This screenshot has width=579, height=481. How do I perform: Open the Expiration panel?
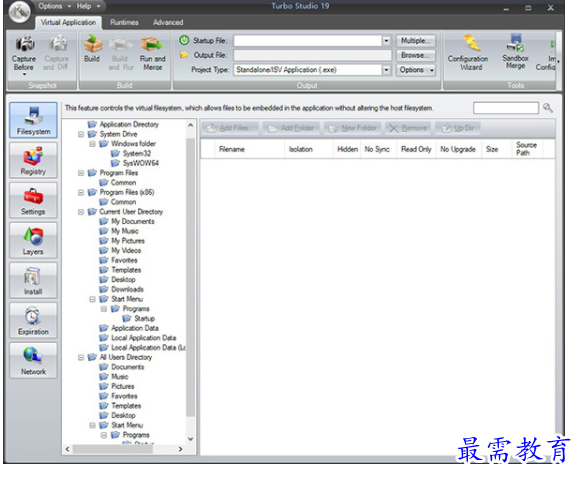[x=33, y=321]
